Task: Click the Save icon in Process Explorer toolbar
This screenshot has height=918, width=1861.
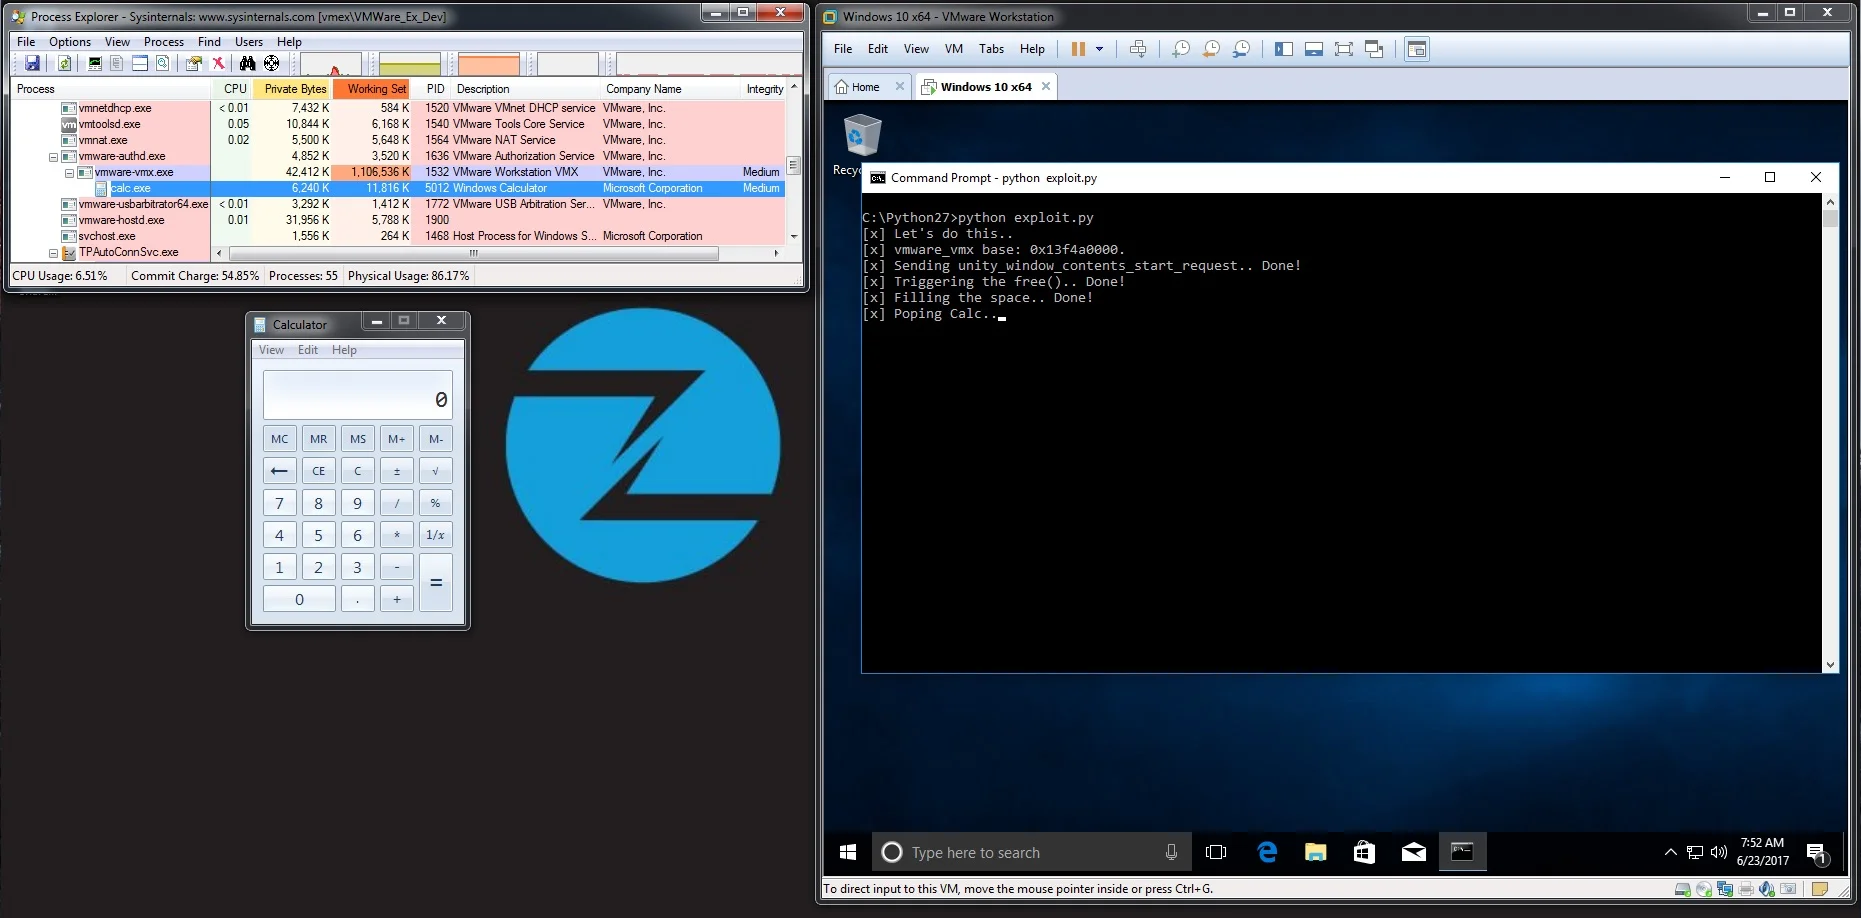Action: pyautogui.click(x=33, y=64)
